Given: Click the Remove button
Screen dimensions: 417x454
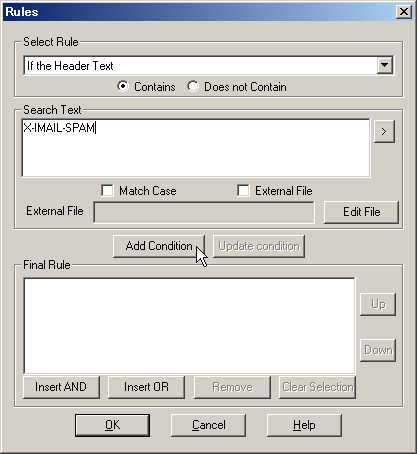Looking at the screenshot, I should [232, 387].
